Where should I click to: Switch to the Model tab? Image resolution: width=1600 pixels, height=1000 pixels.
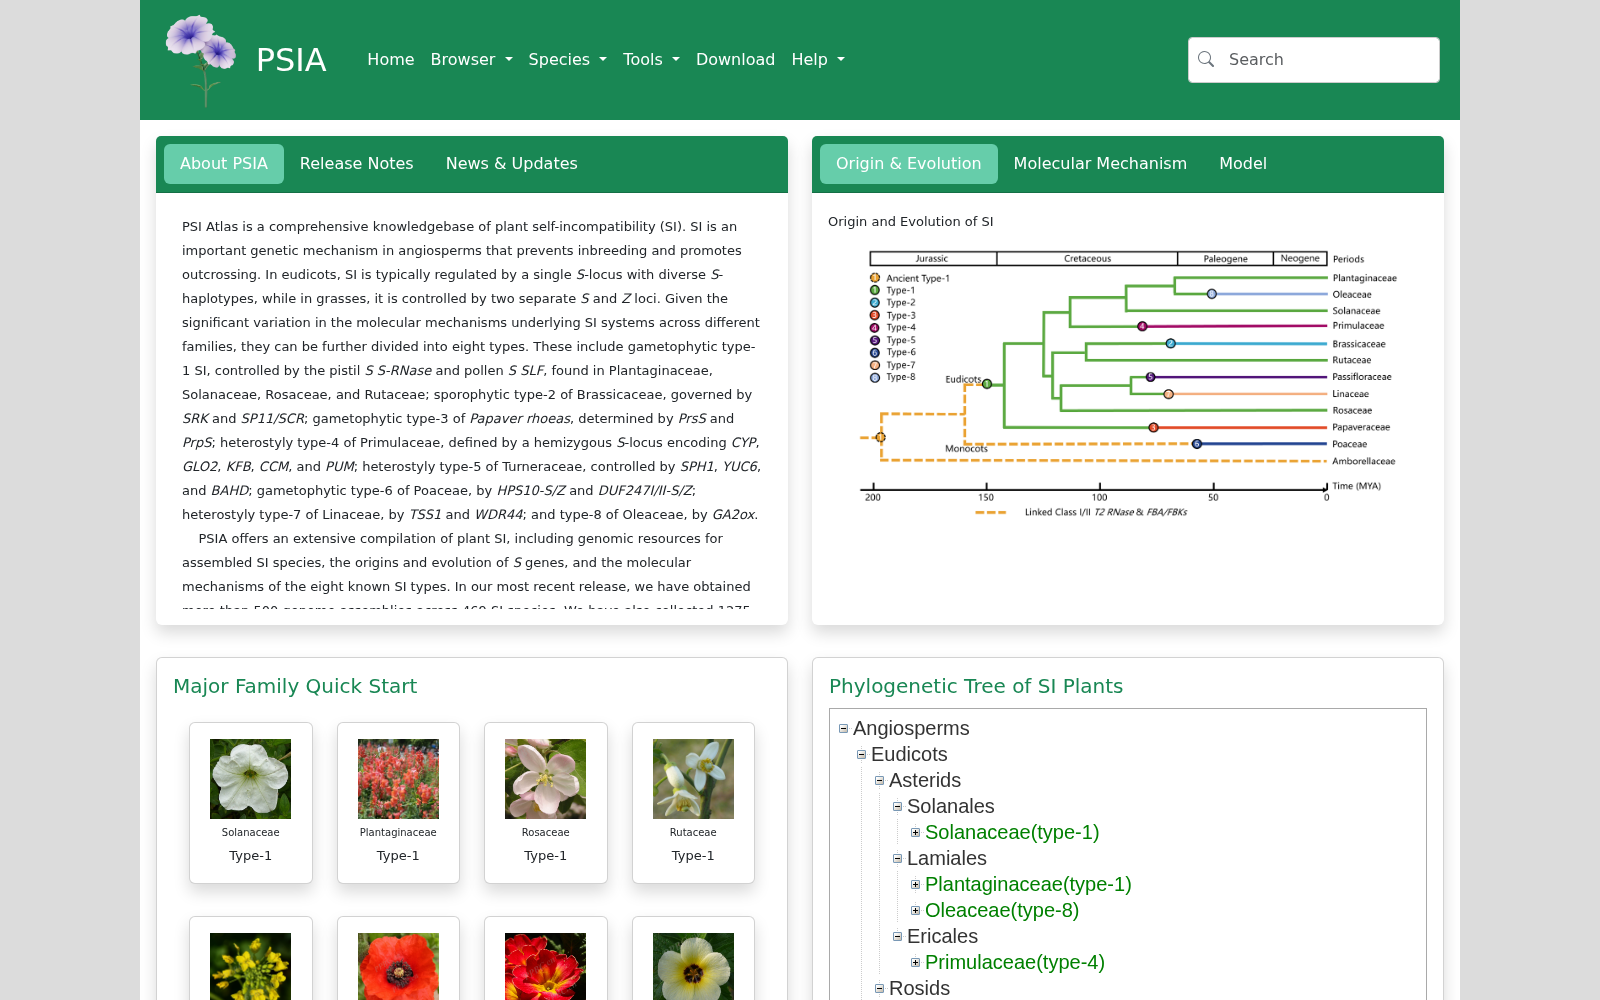pyautogui.click(x=1243, y=164)
